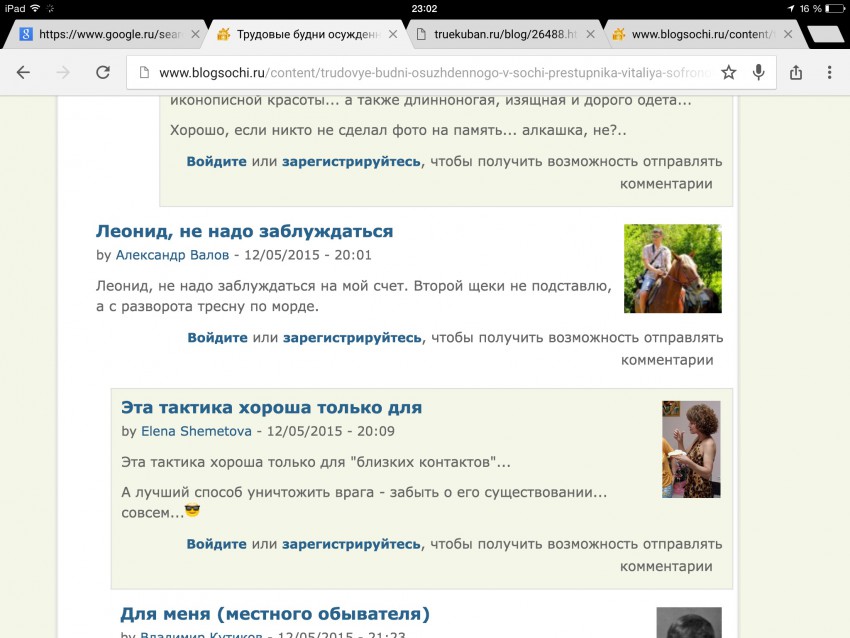Reload the current blogsochi.ru page
850x638 pixels.
pyautogui.click(x=102, y=72)
